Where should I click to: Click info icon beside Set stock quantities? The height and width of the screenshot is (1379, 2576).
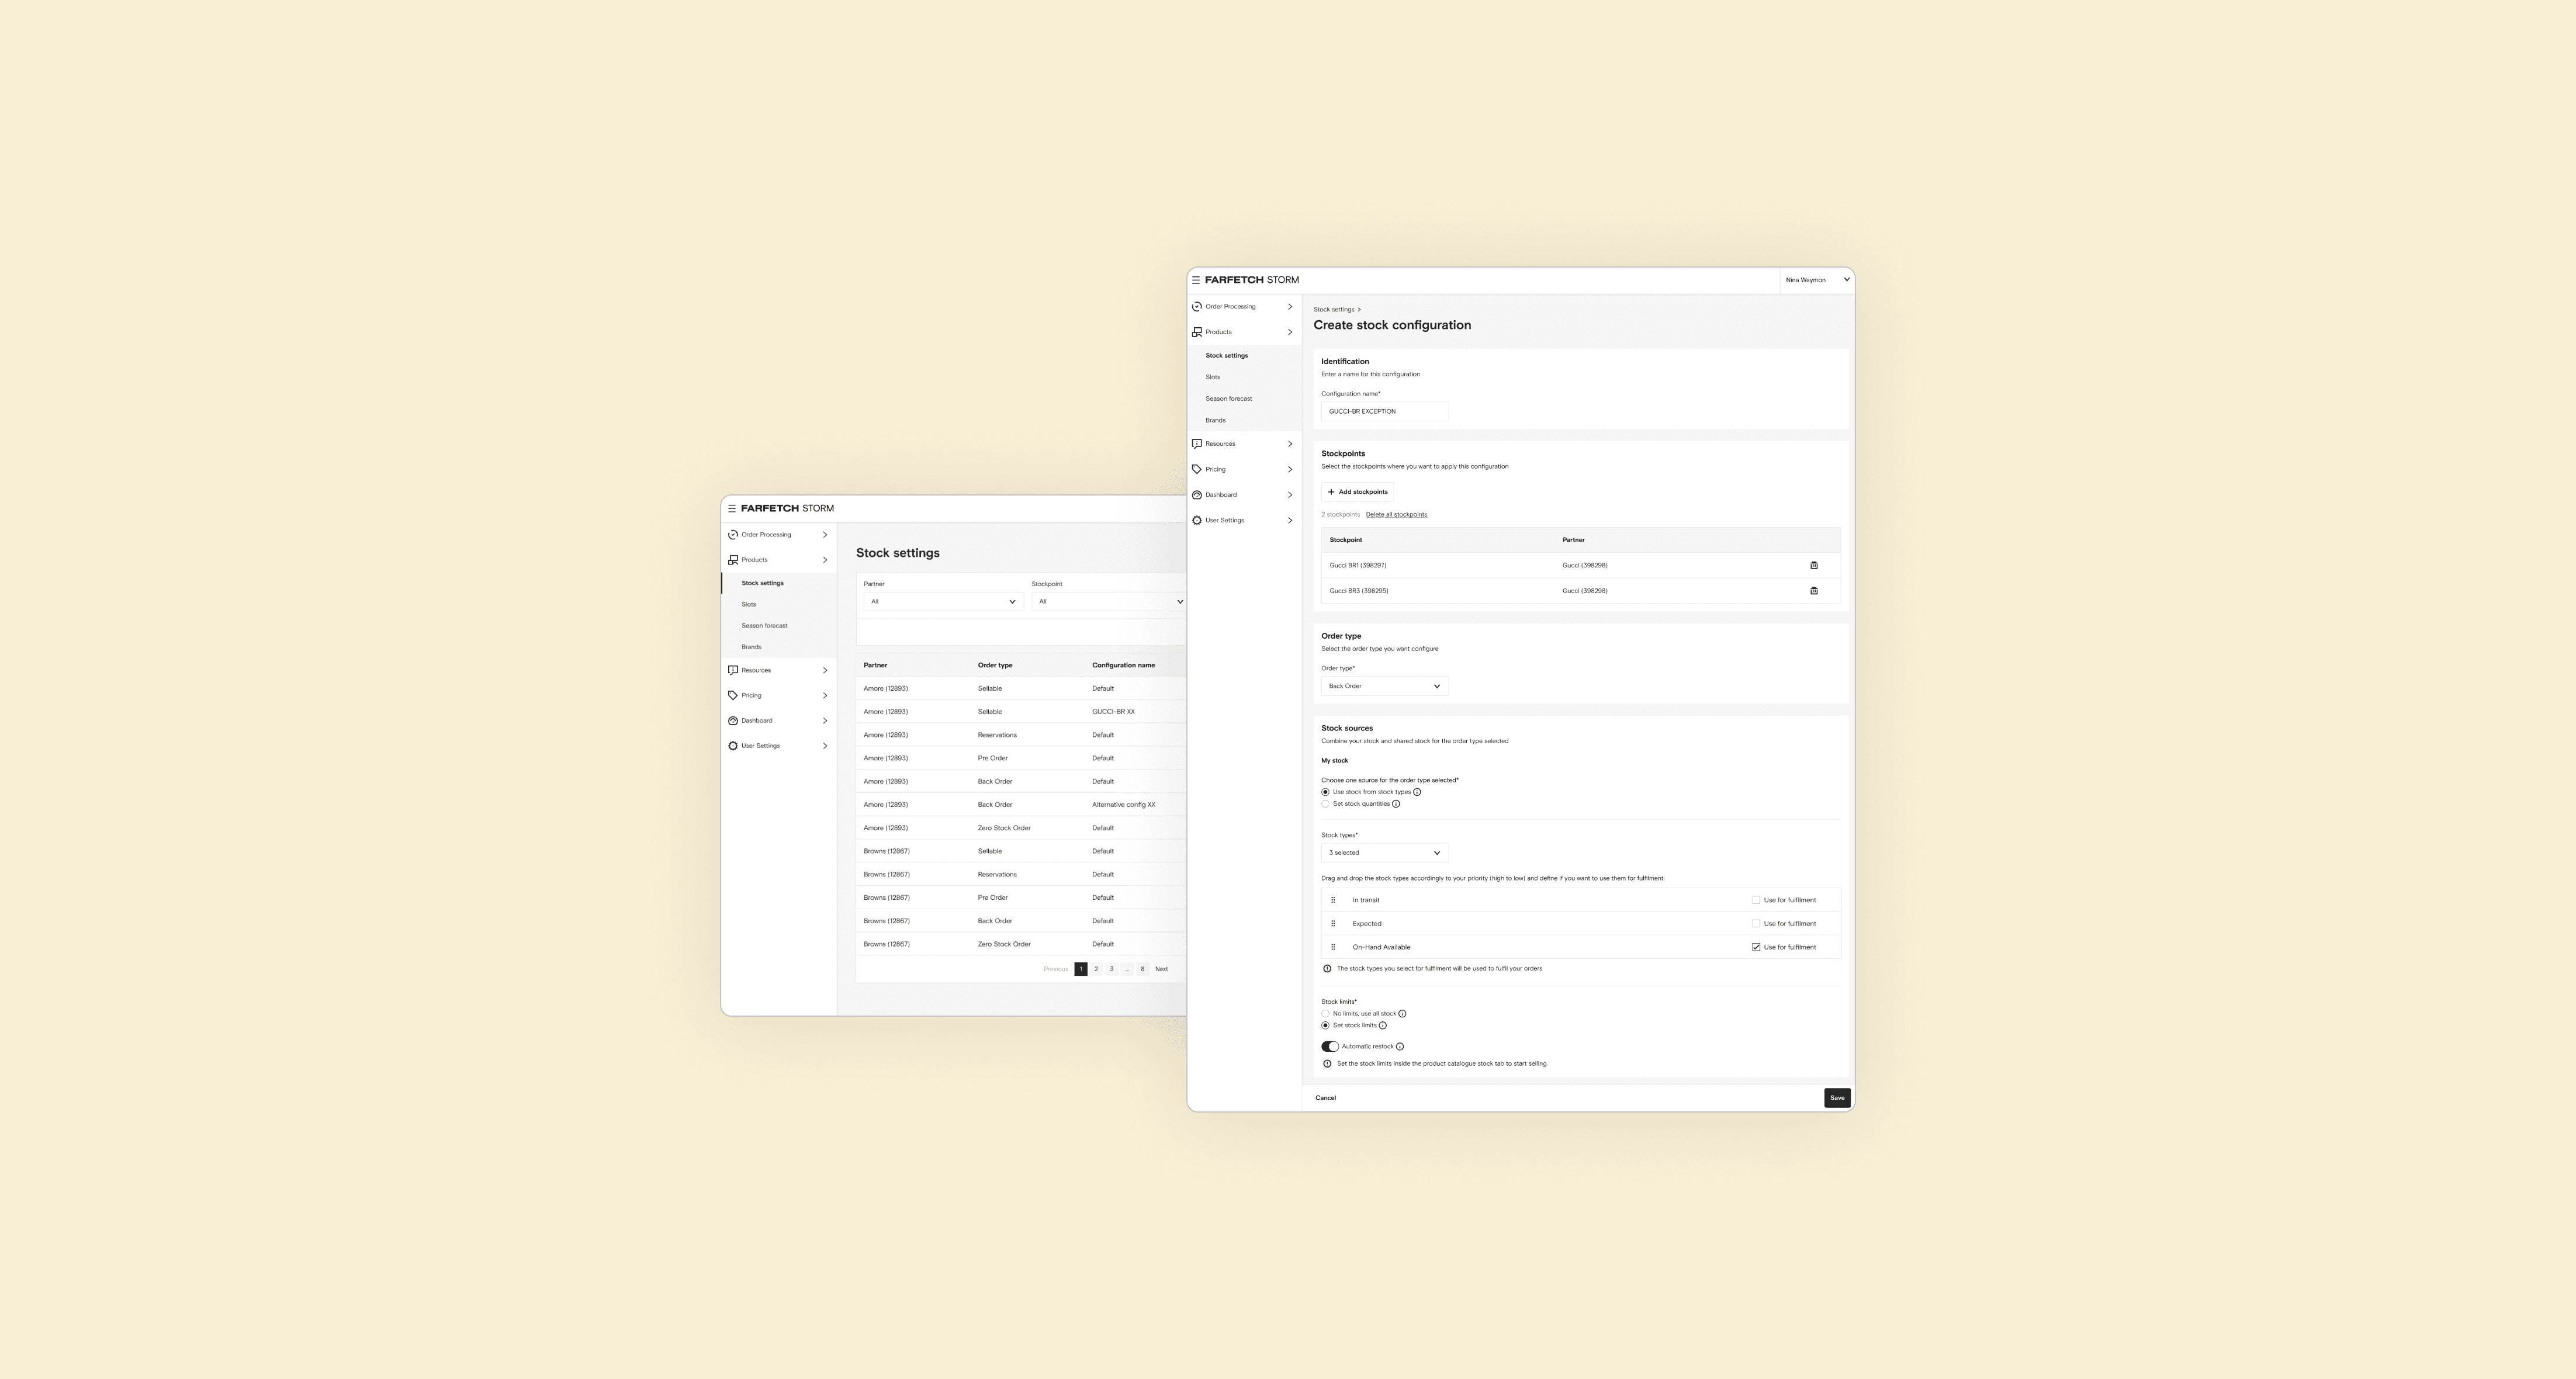[x=1396, y=804]
